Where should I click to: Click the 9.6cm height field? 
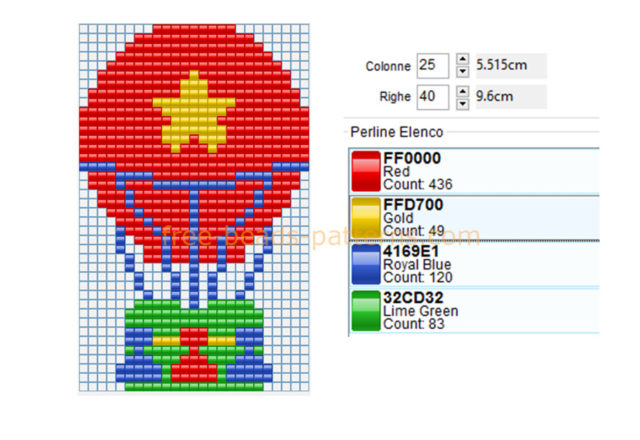511,97
